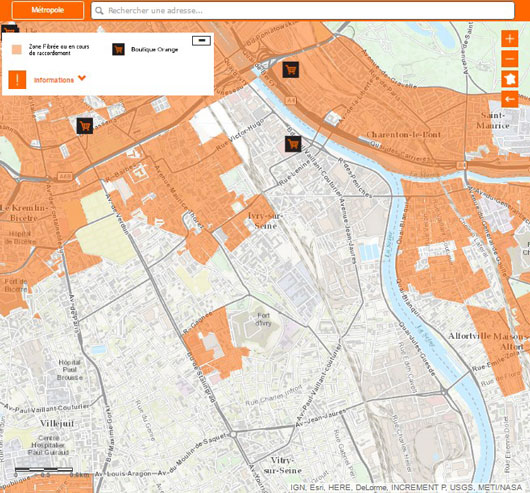Click the partially hidden cart marker behind legend
The height and width of the screenshot is (493, 530).
[x=9, y=29]
